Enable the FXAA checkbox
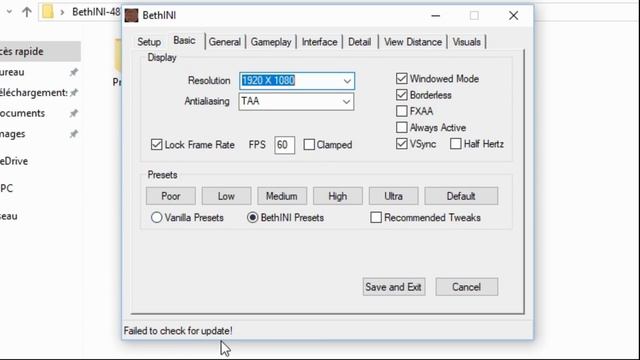Image resolution: width=640 pixels, height=360 pixels. (x=402, y=111)
